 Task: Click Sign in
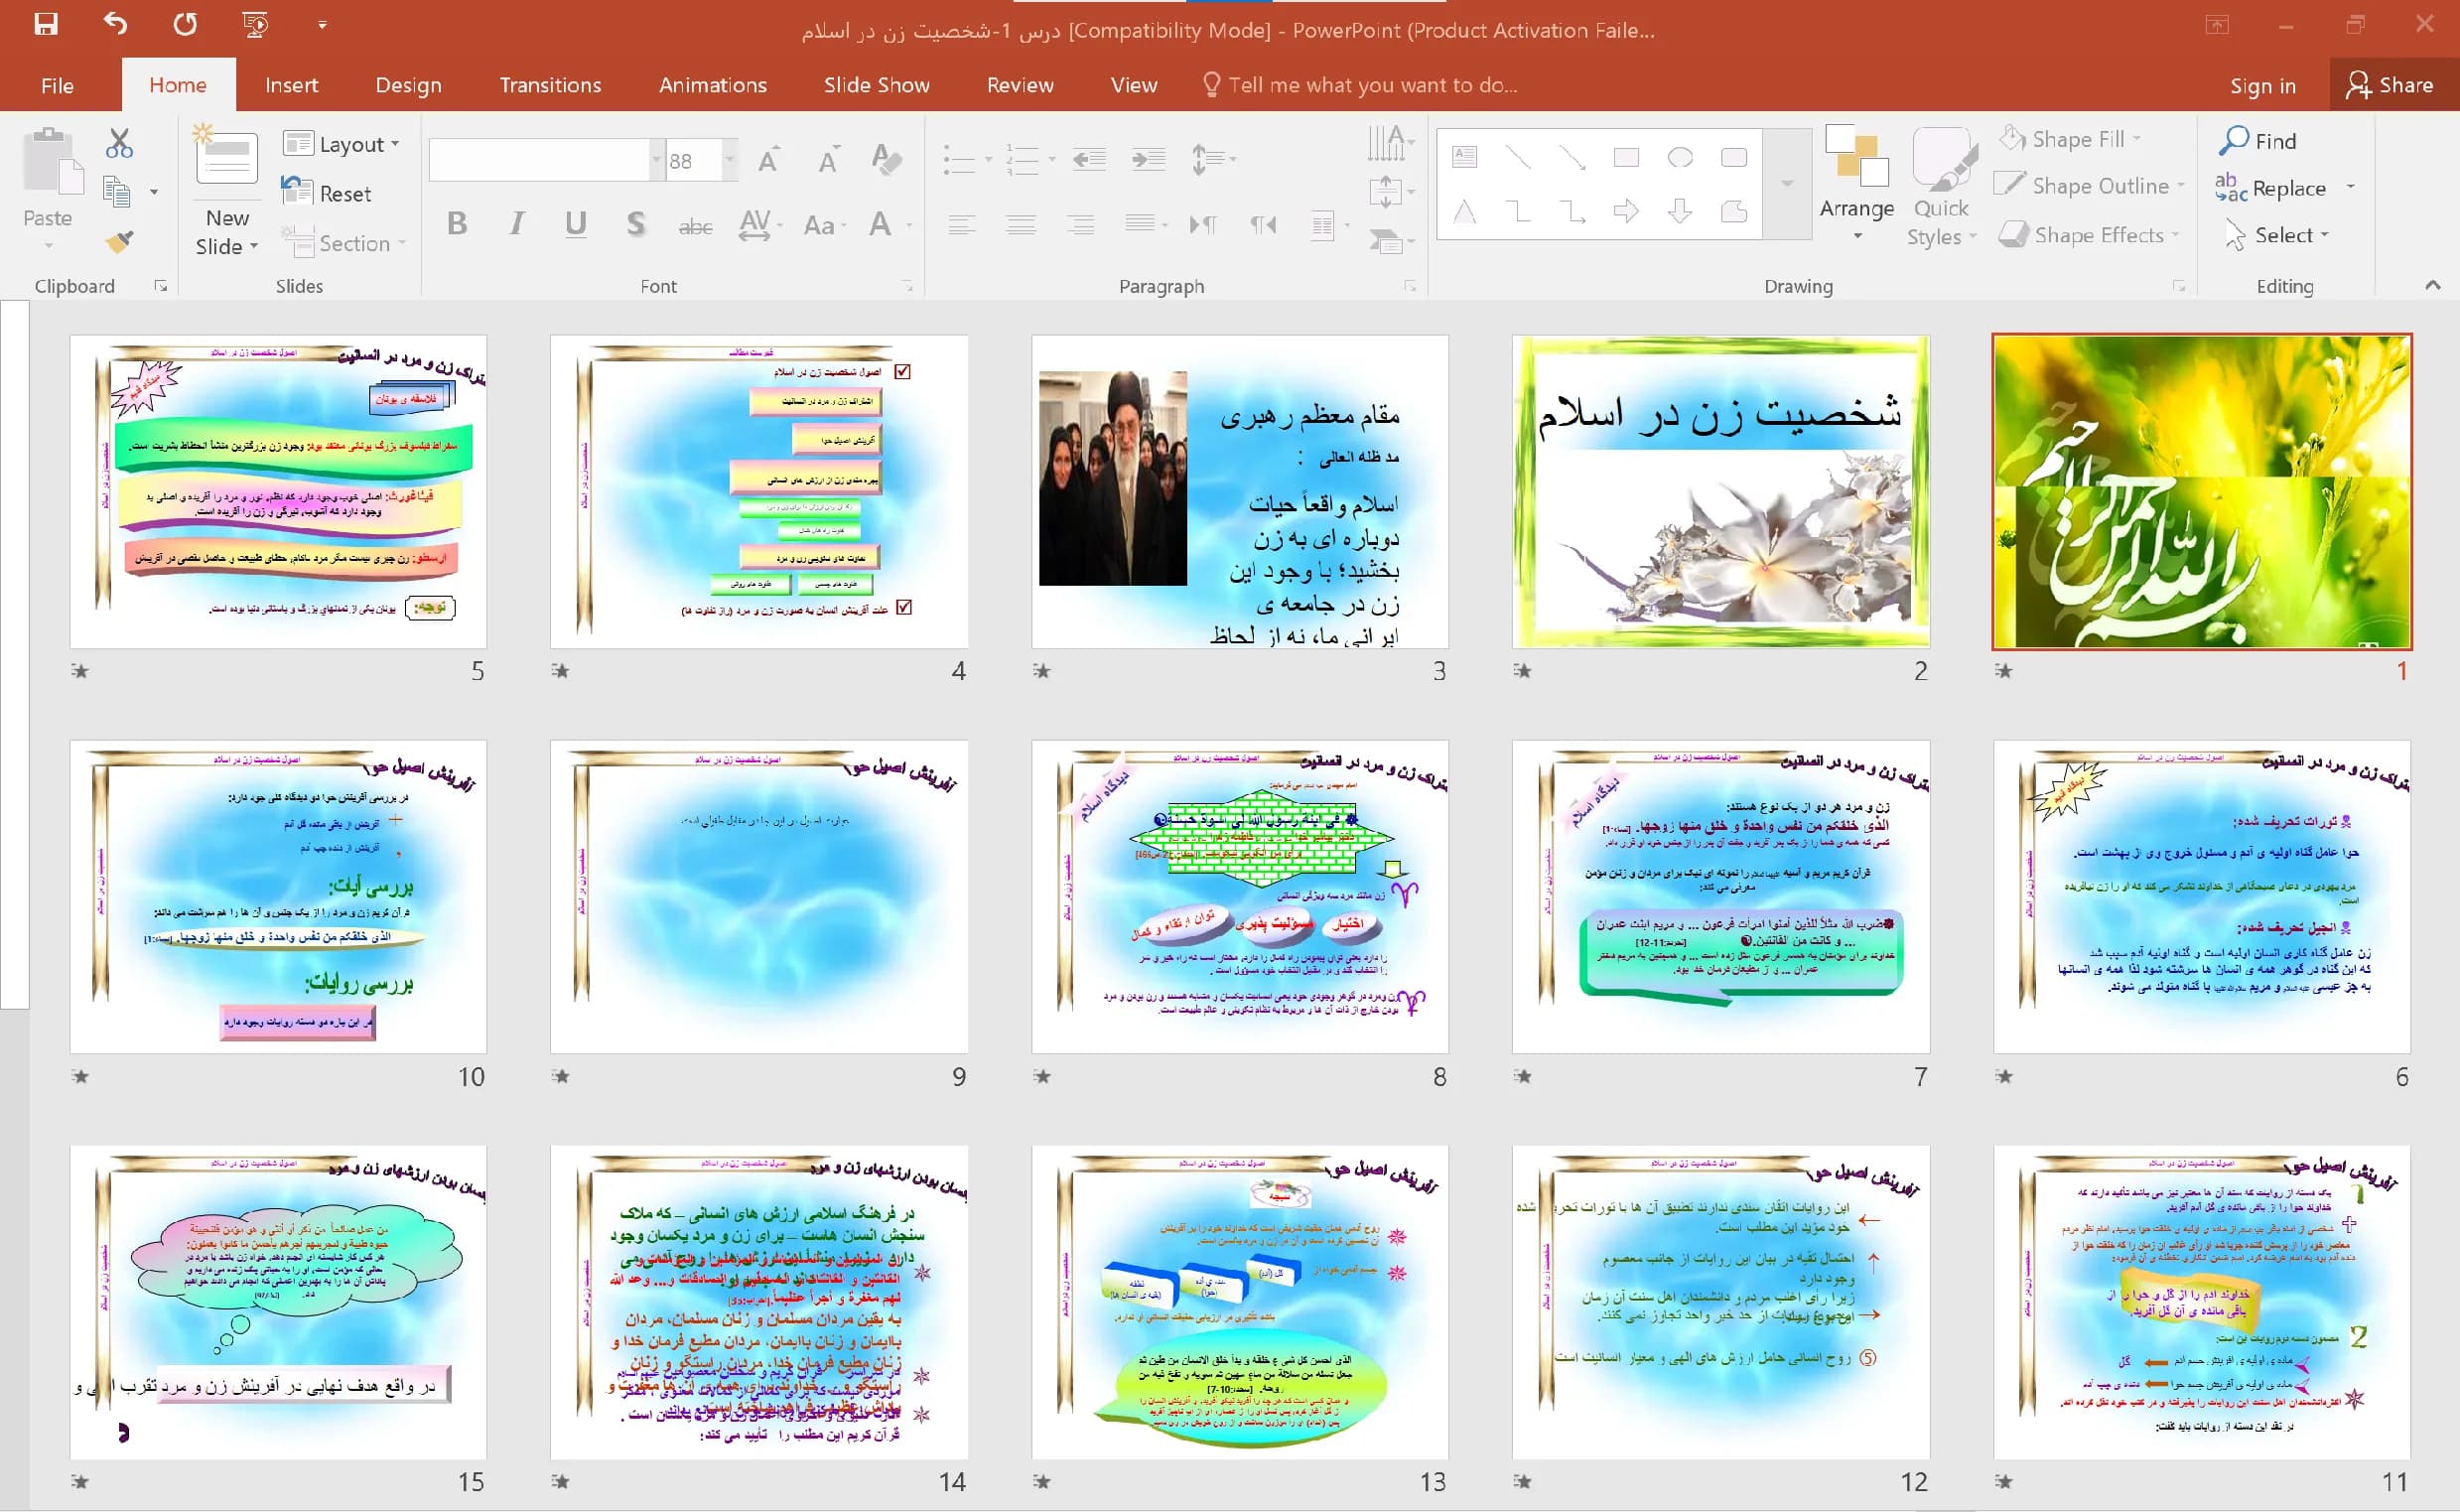click(x=2262, y=86)
